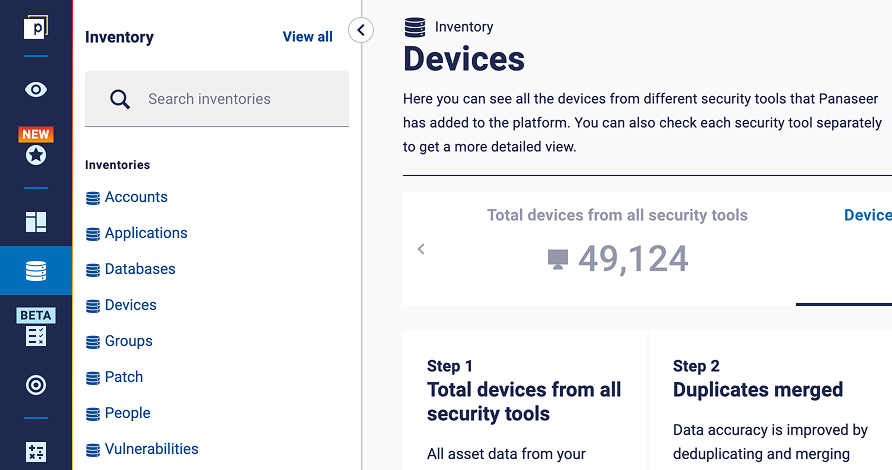This screenshot has height=470, width=892.
Task: Open the NEW star feature icon
Action: point(36,146)
